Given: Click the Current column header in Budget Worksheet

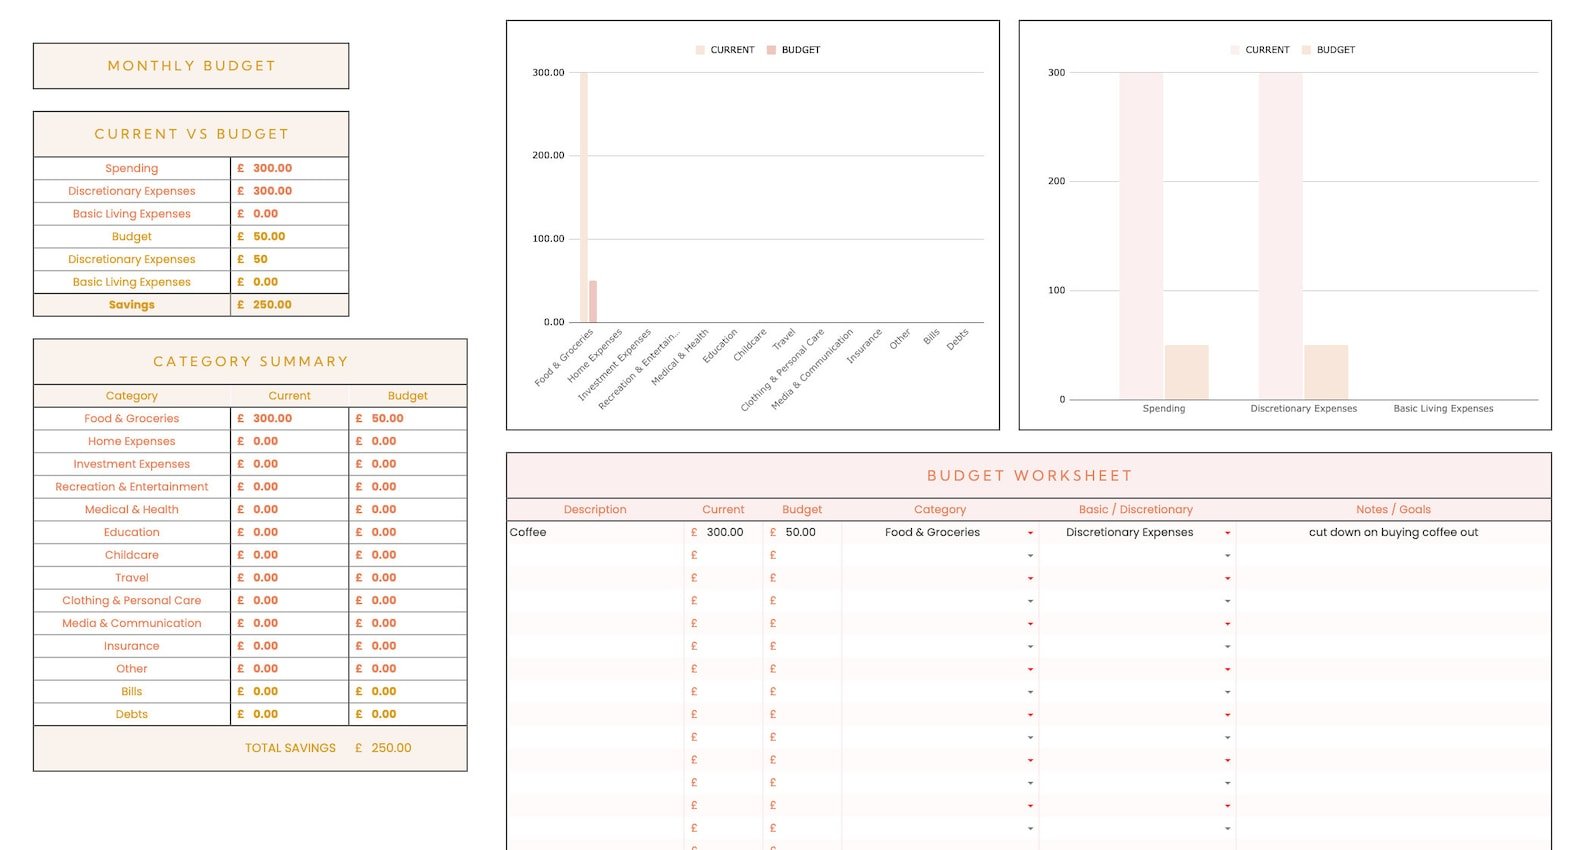Looking at the screenshot, I should [723, 510].
